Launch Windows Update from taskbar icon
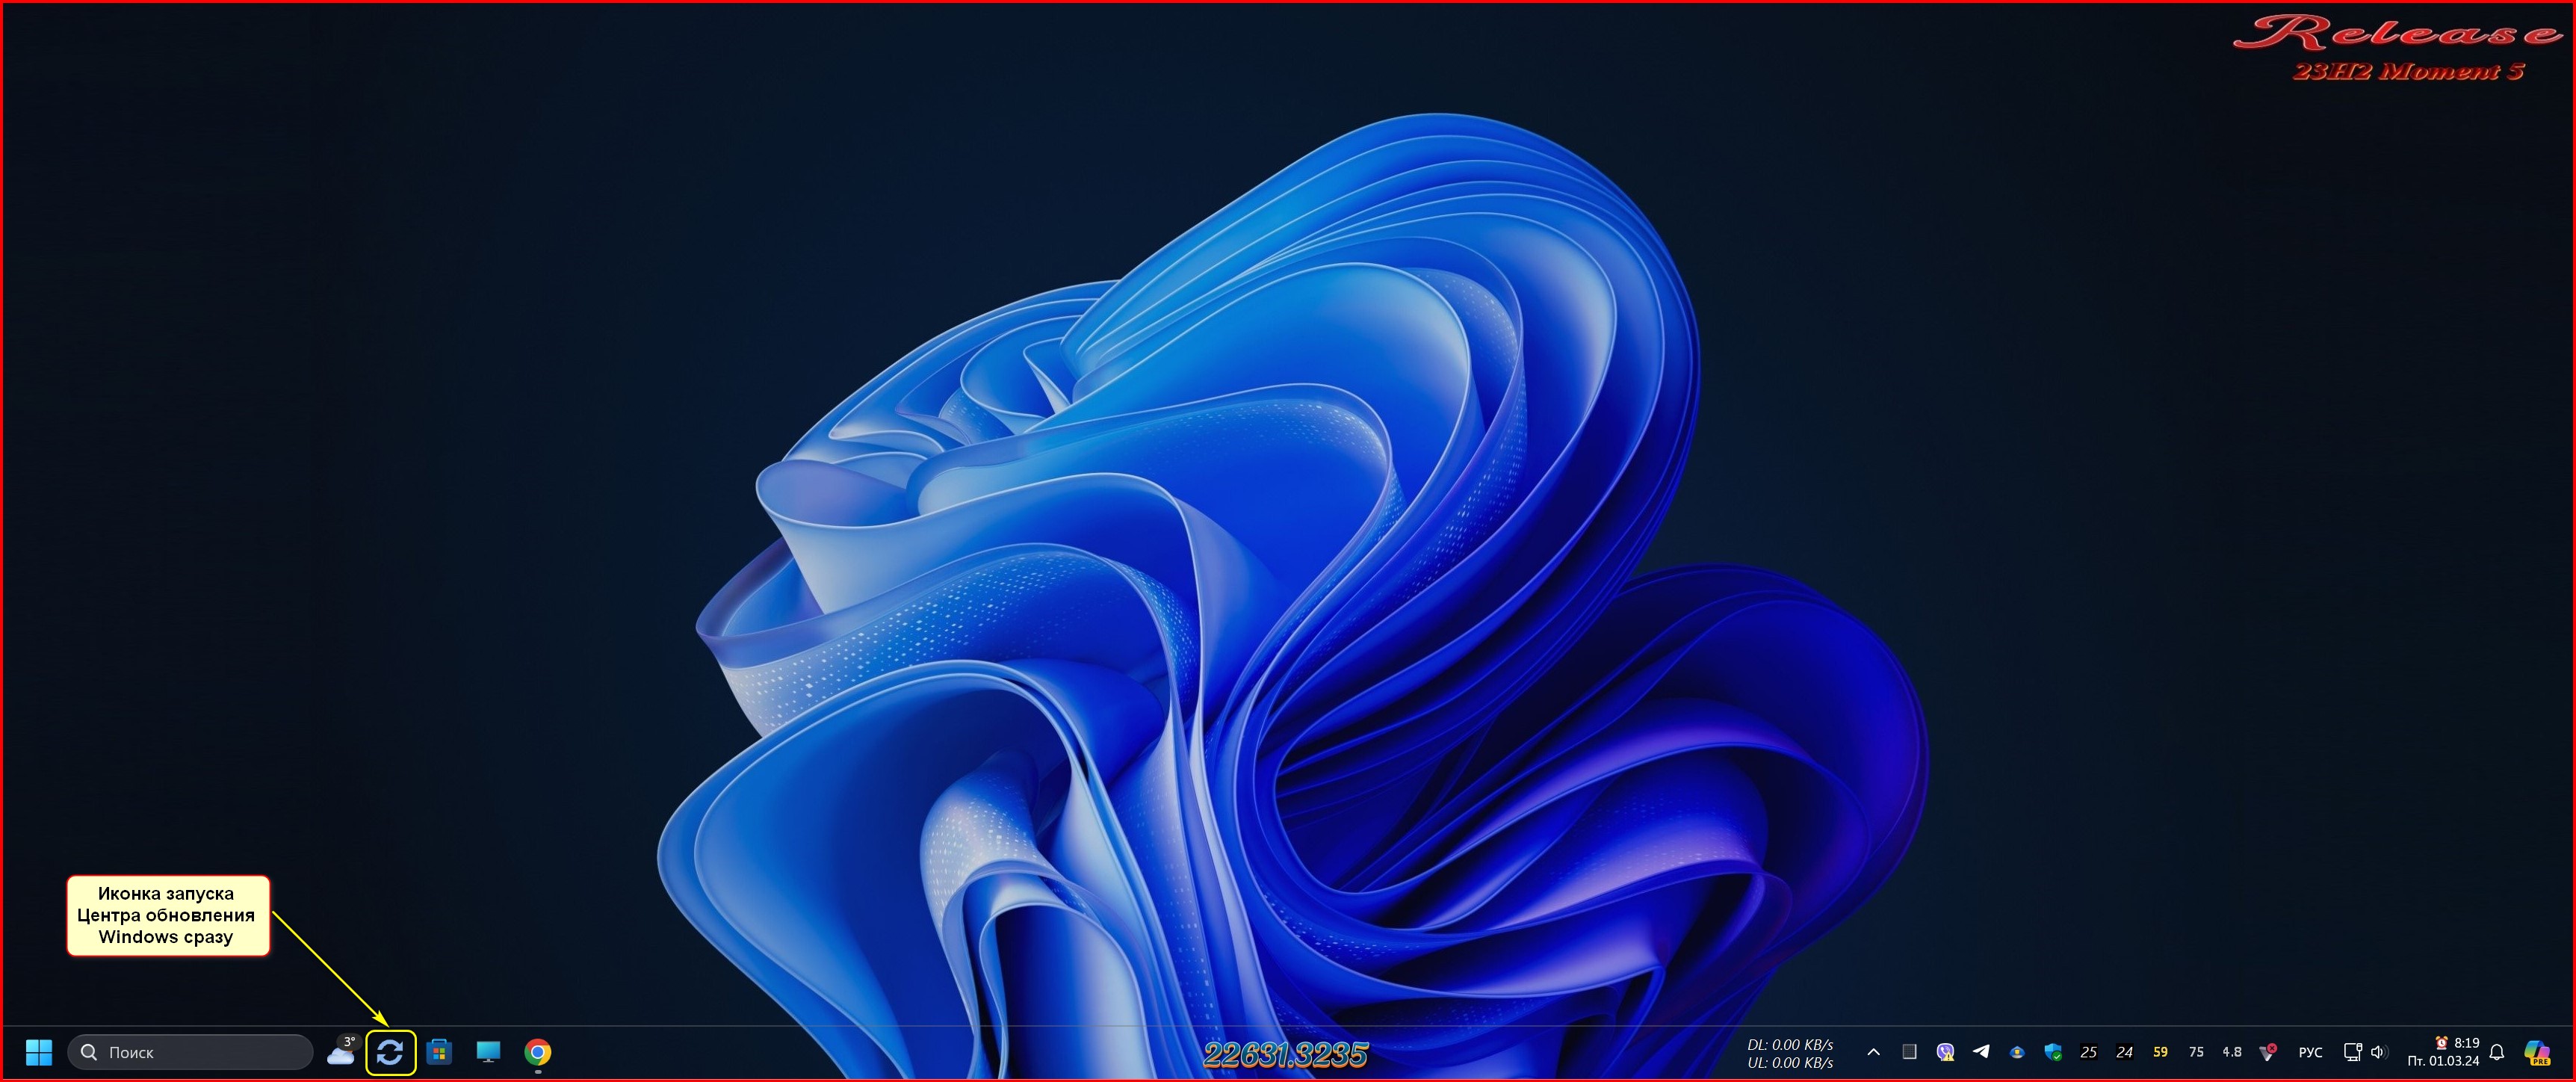Viewport: 2576px width, 1082px height. tap(390, 1052)
